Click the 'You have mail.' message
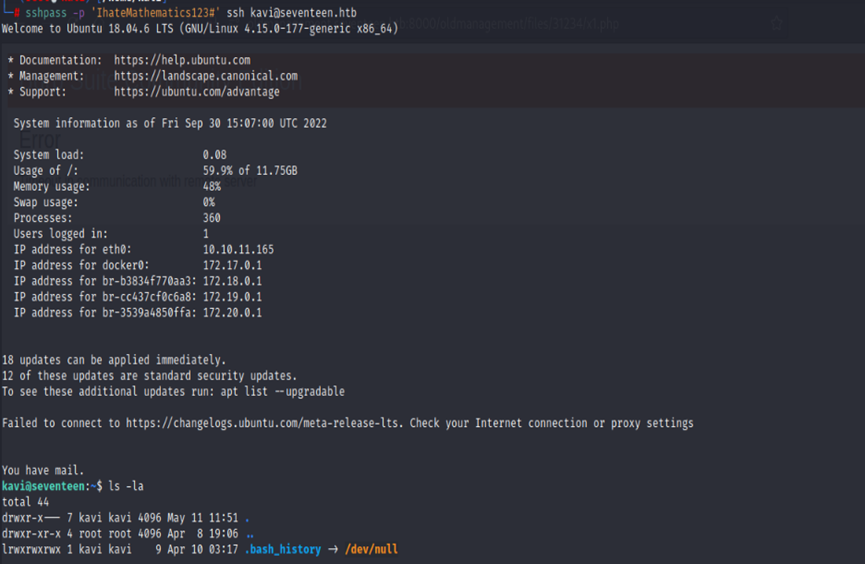Screen dimensions: 865x564 40,470
